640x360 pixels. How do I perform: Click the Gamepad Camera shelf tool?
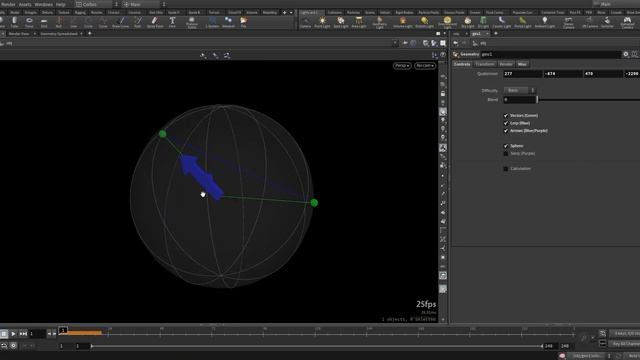[x=627, y=22]
